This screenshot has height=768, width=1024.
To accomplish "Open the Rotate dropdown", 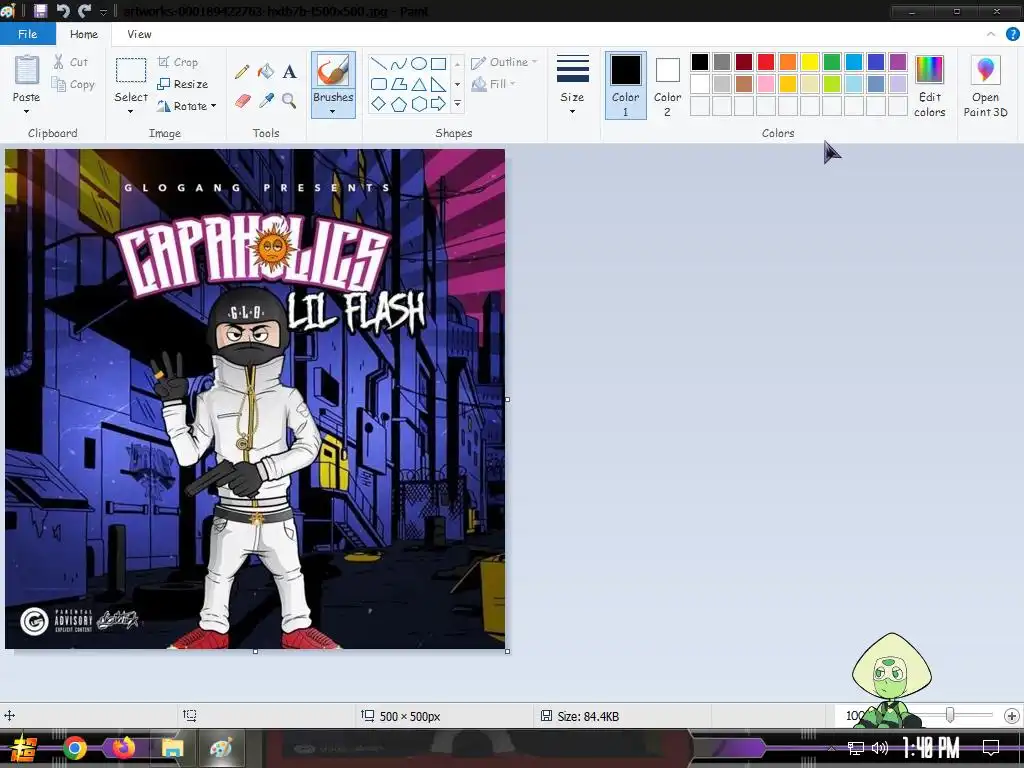I will click(186, 106).
